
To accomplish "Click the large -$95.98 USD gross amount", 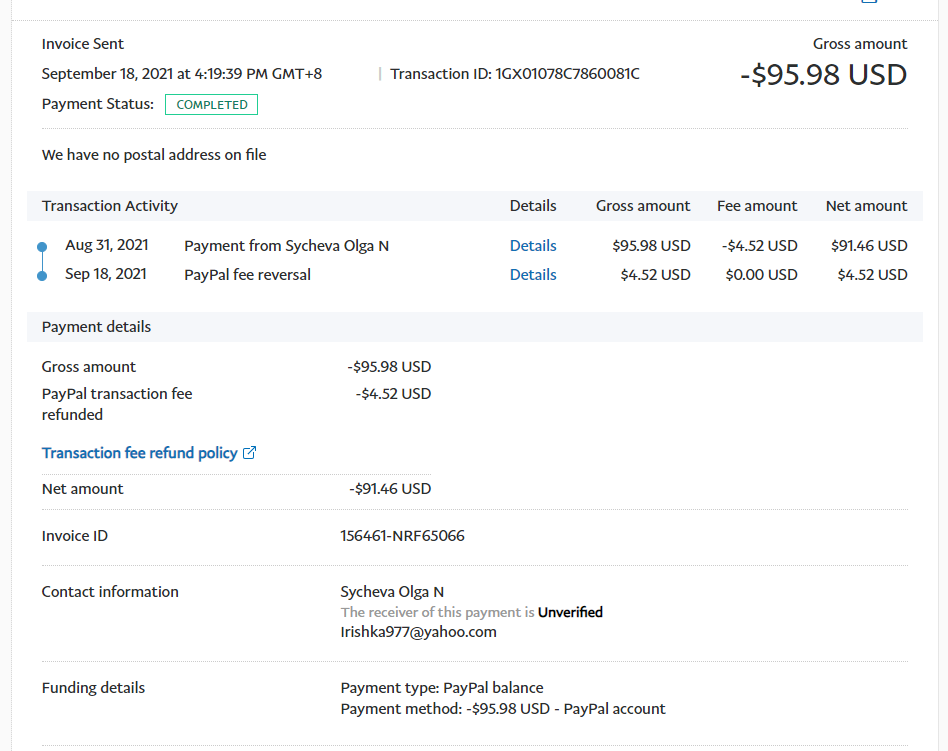I will pos(823,75).
